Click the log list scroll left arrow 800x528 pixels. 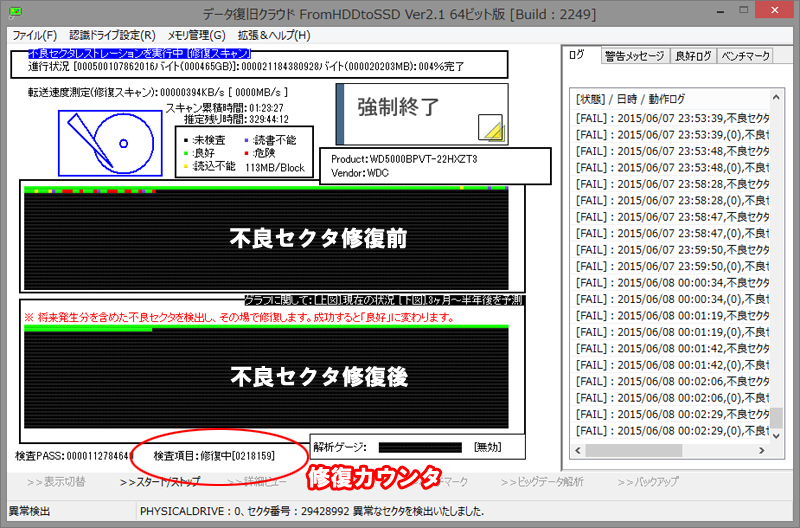click(578, 450)
